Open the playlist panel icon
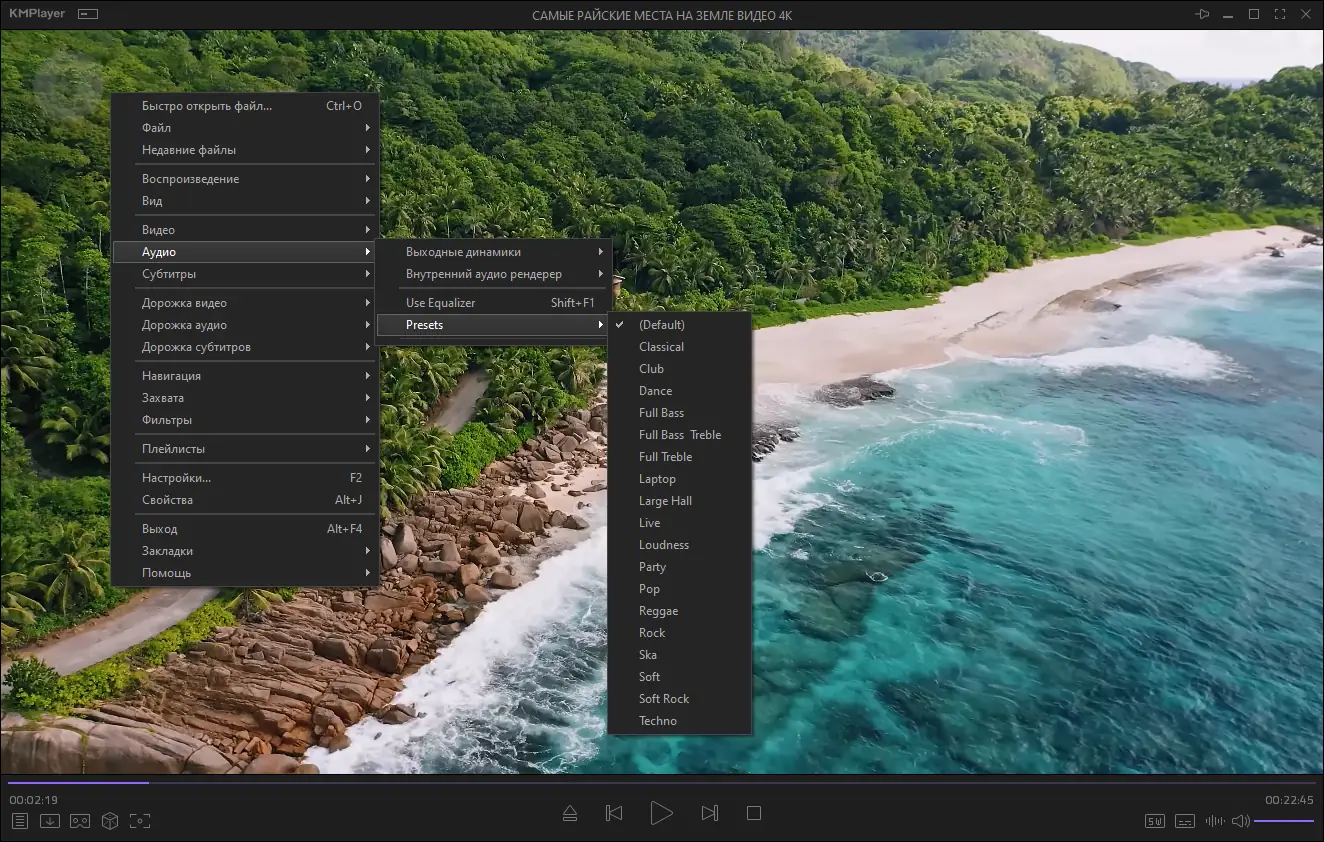 click(x=19, y=821)
